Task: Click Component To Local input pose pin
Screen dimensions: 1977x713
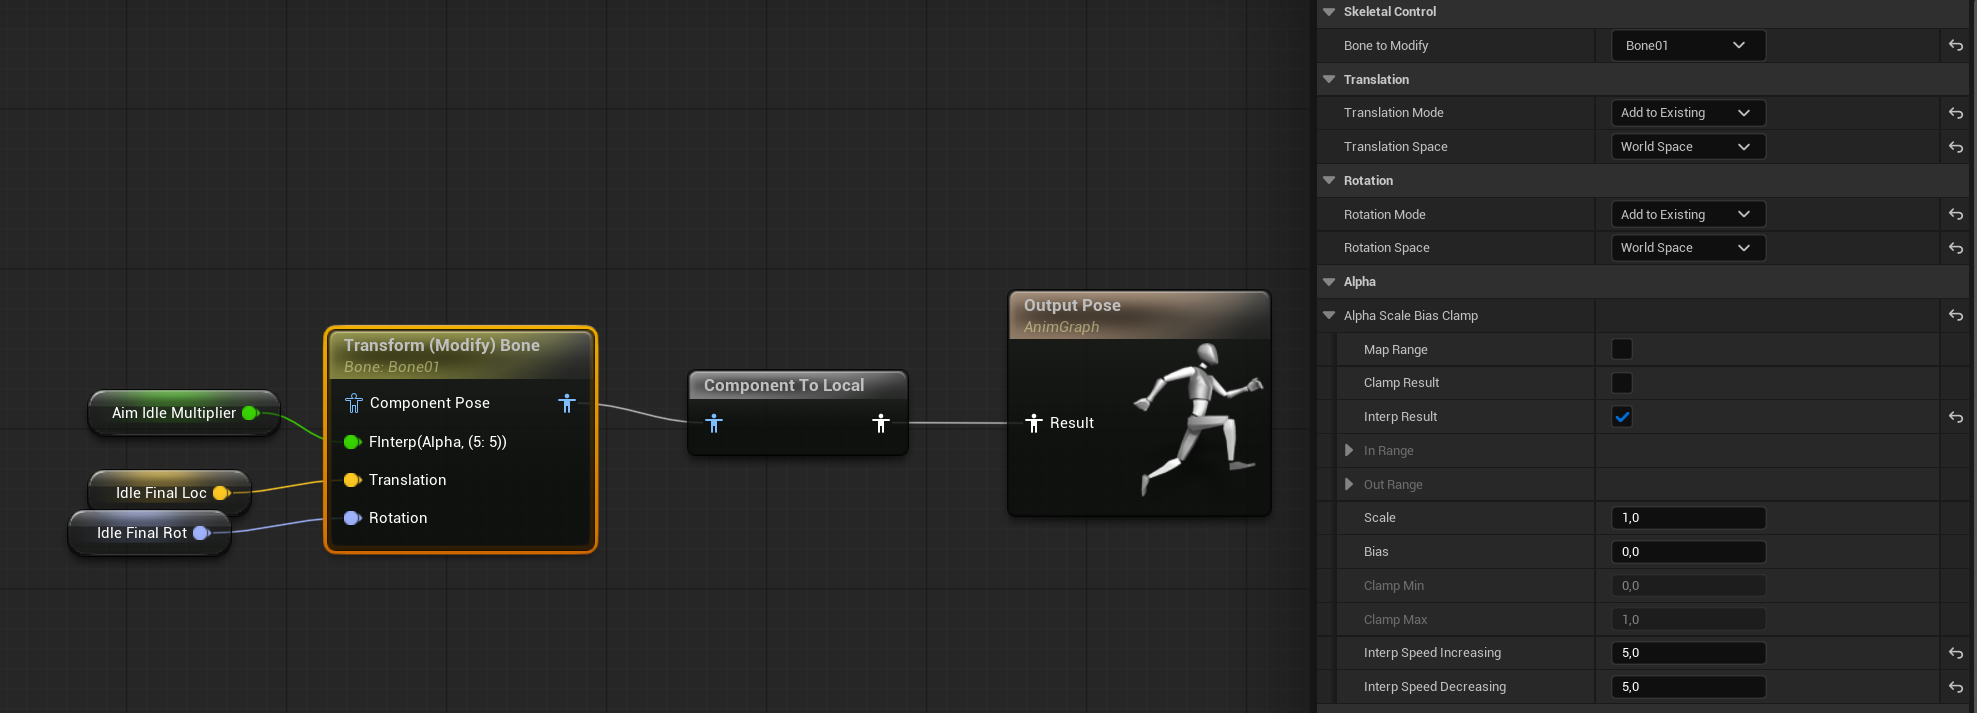Action: click(714, 423)
